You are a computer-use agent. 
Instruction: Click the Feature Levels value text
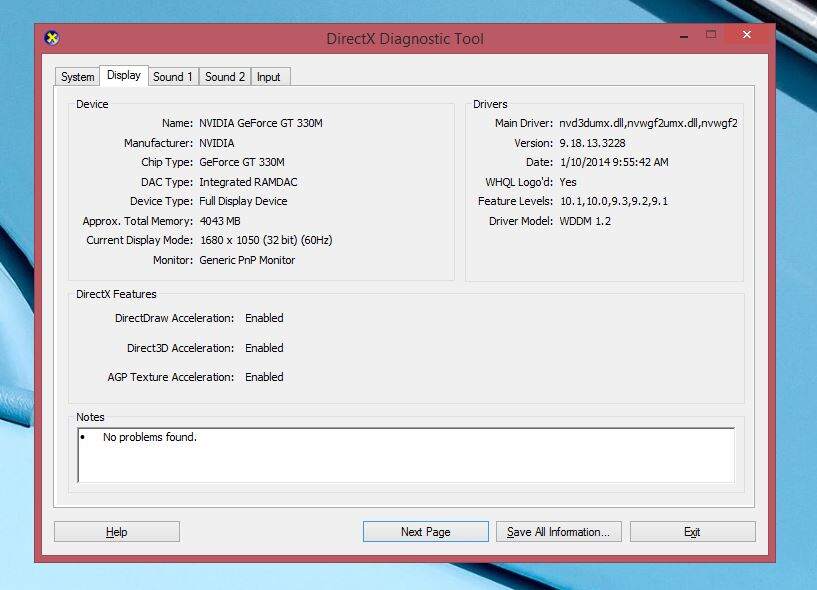(613, 201)
